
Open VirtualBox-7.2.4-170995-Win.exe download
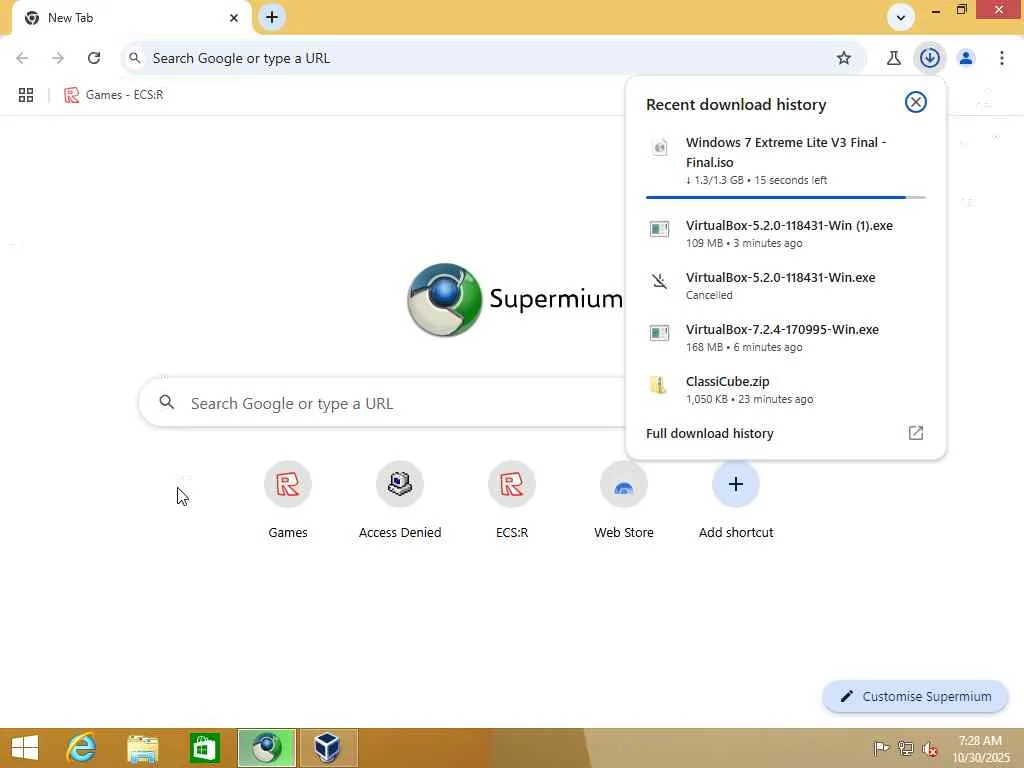pyautogui.click(x=786, y=338)
